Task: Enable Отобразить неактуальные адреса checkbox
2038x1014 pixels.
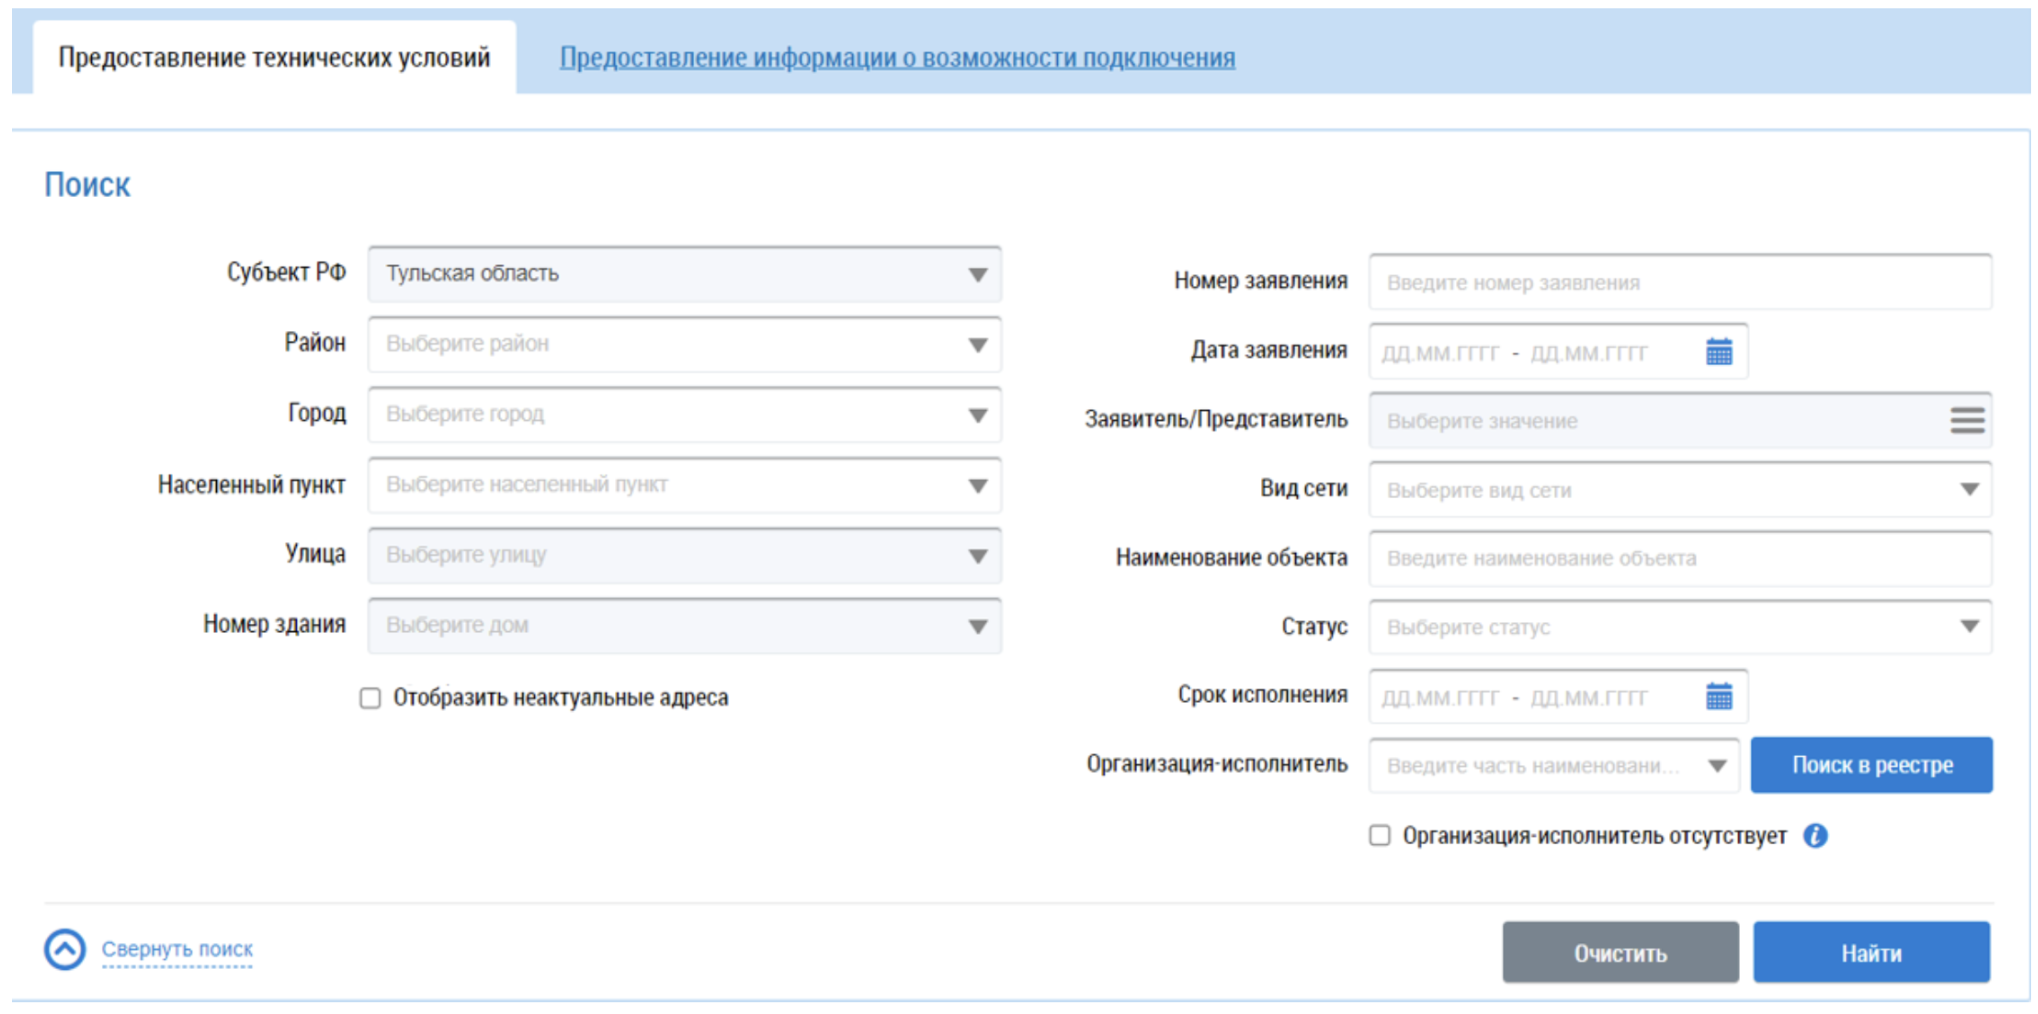Action: click(x=371, y=698)
